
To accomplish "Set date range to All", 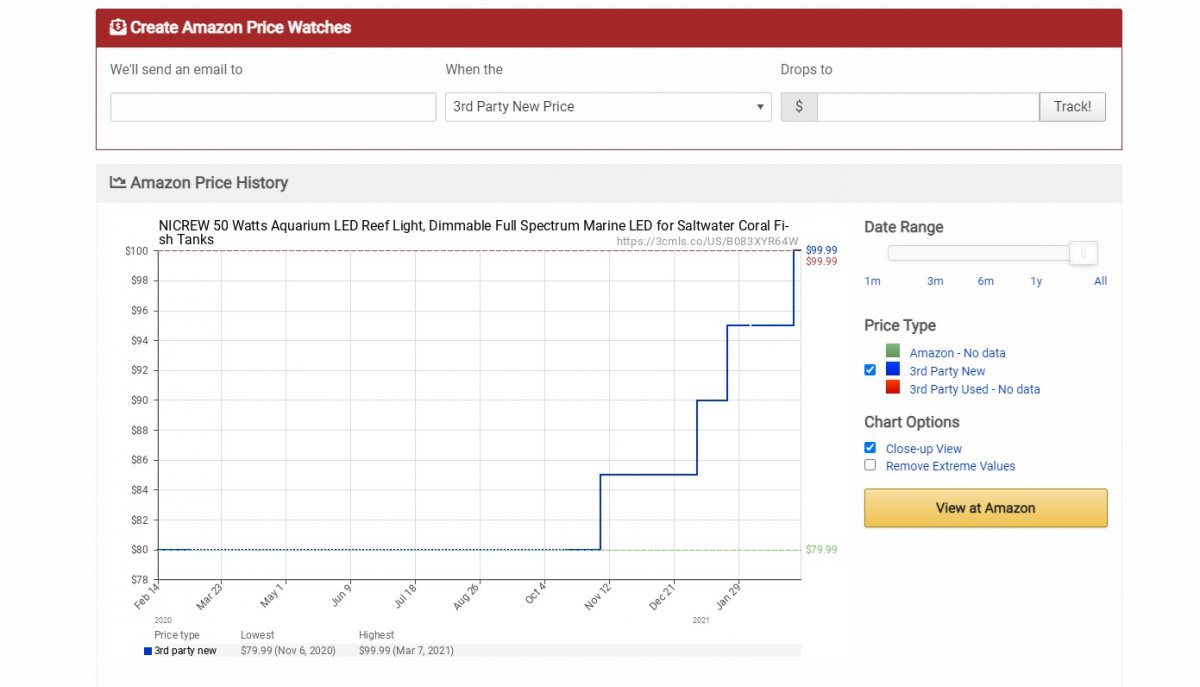I will (1101, 281).
